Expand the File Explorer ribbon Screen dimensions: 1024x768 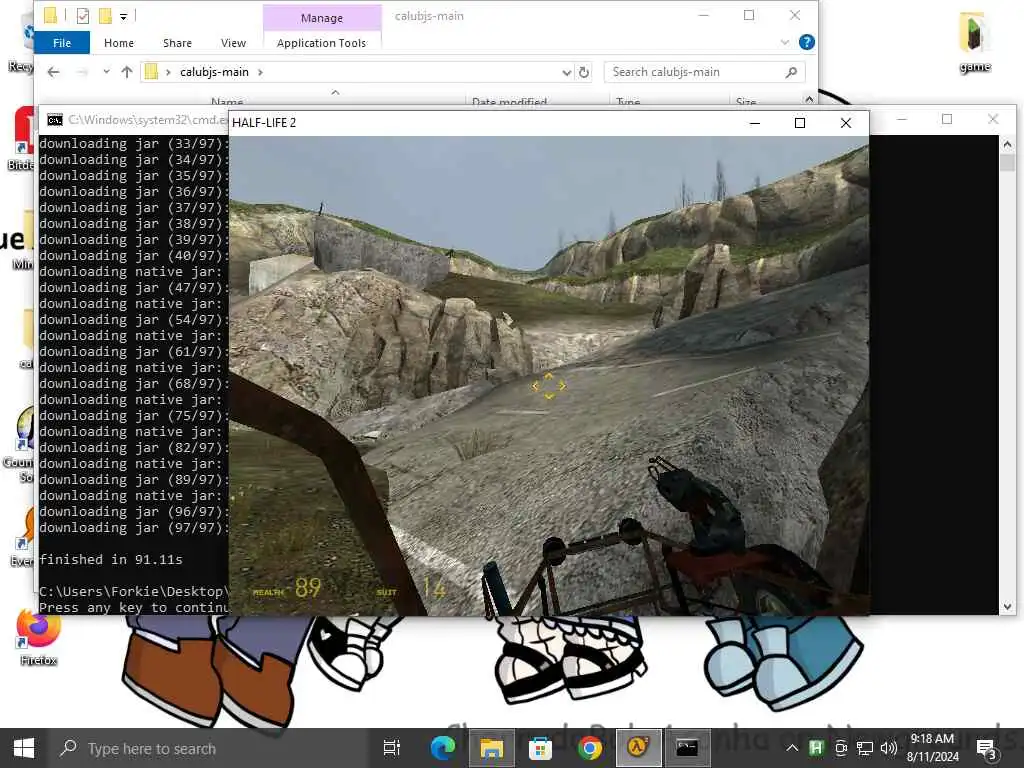coord(784,42)
